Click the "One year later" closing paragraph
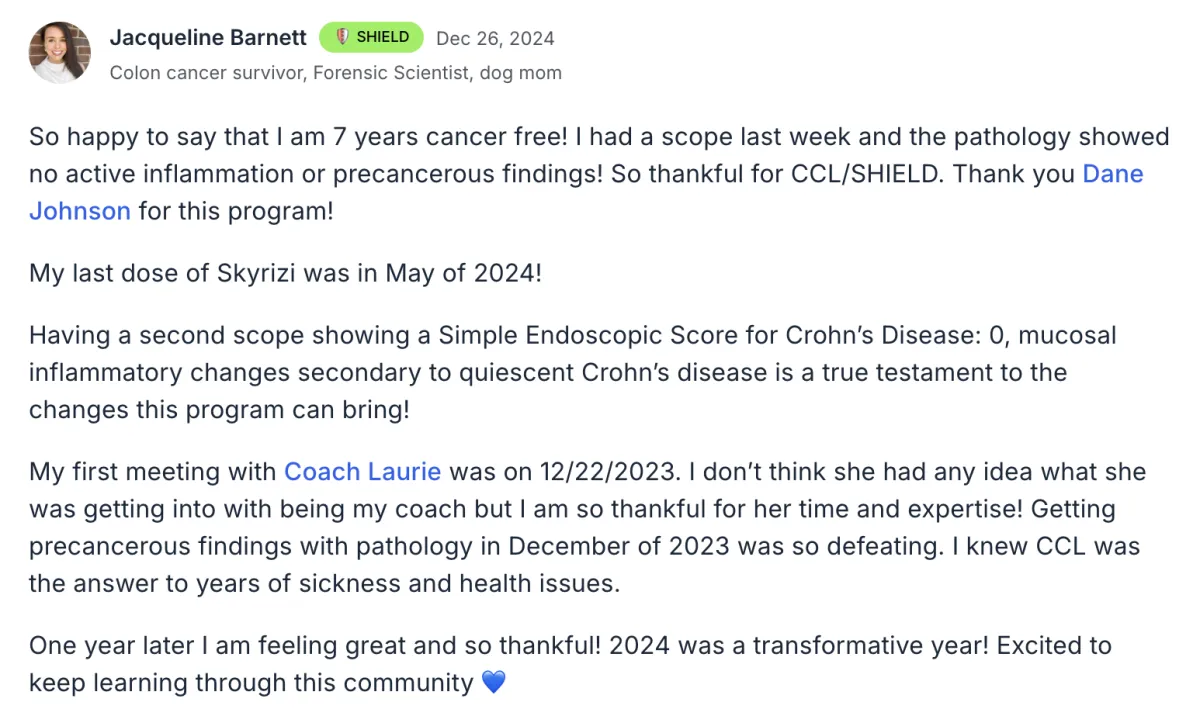This screenshot has height=709, width=1200. click(570, 663)
